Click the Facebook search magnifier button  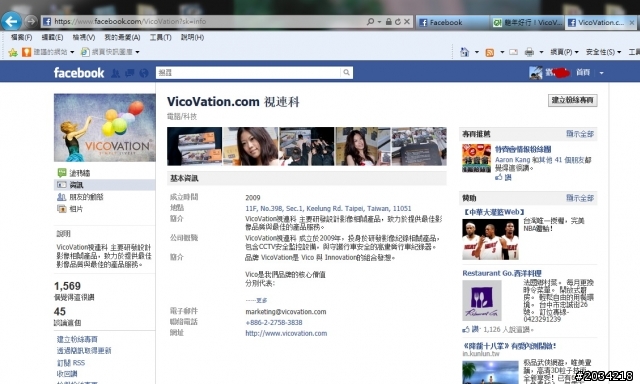click(x=346, y=73)
